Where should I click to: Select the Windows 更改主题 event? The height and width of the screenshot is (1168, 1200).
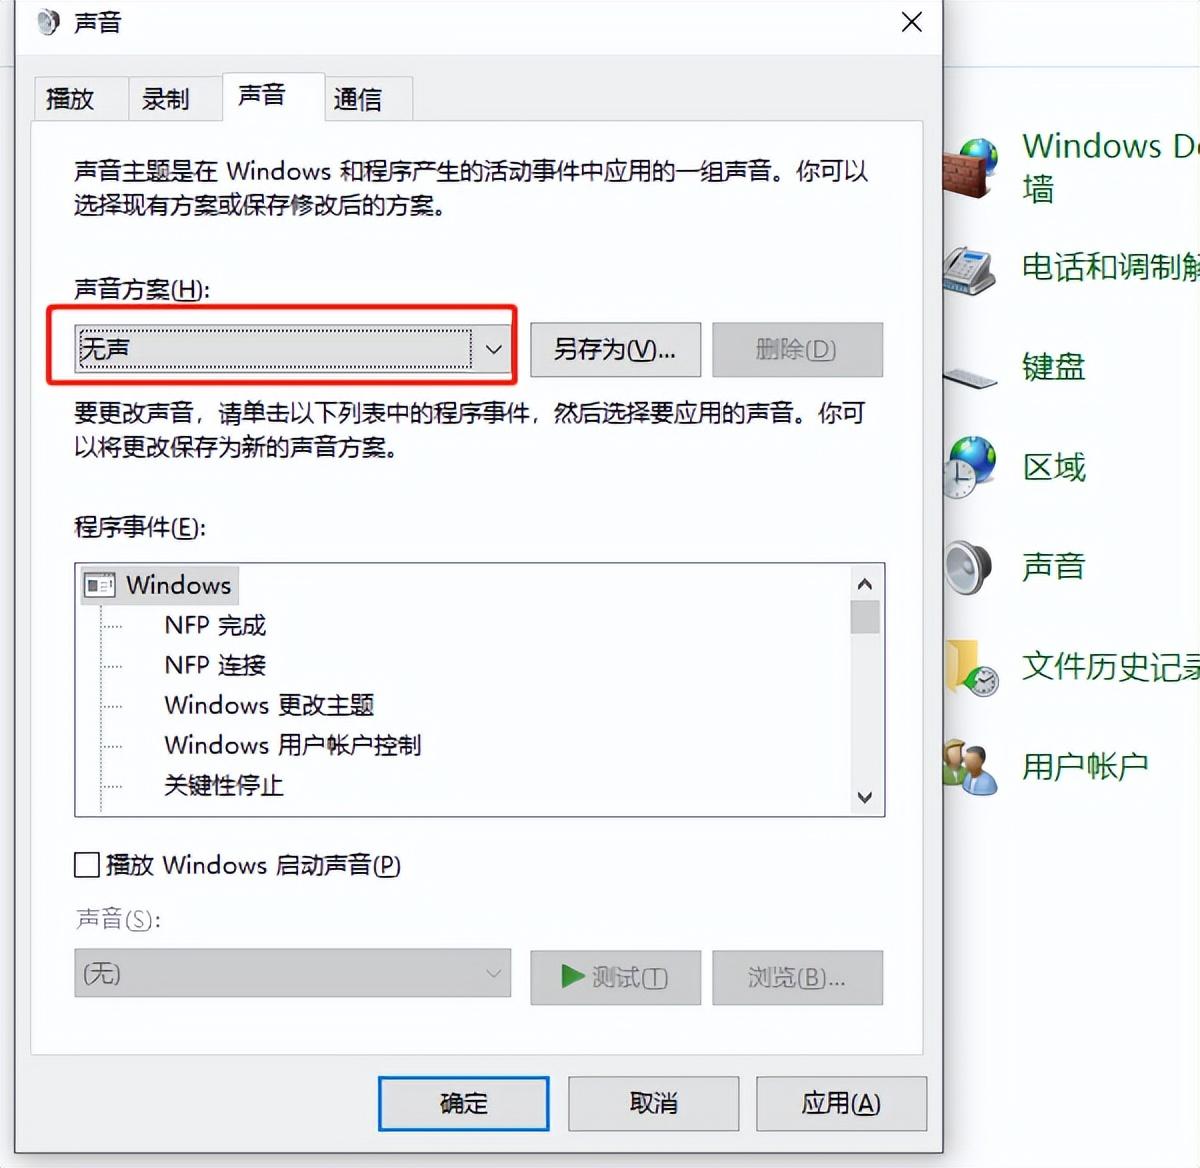[269, 705]
